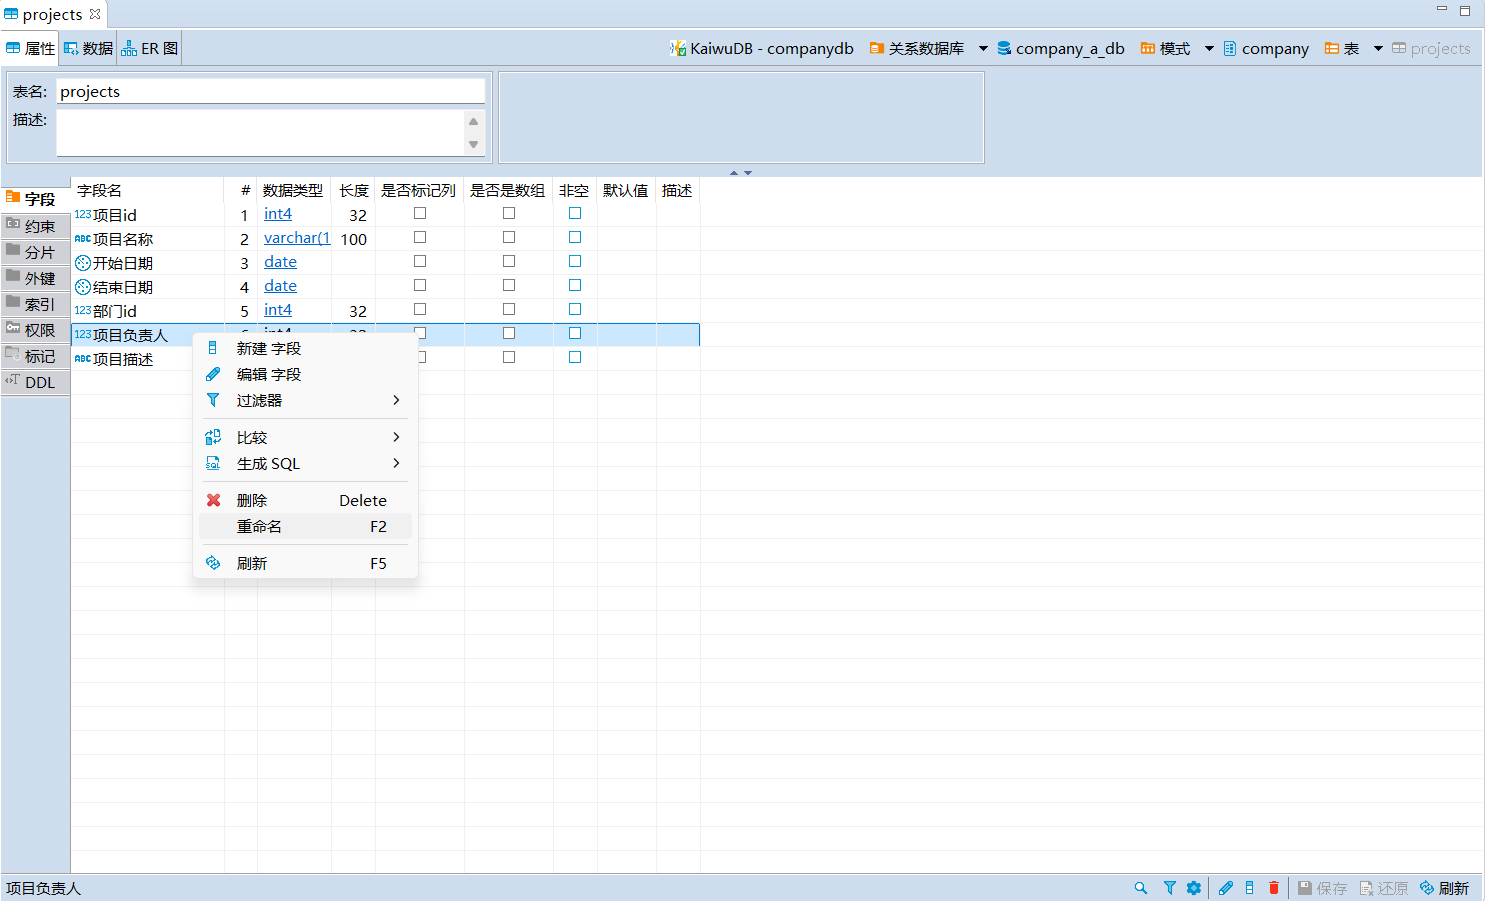Image resolution: width=1485 pixels, height=901 pixels.
Task: Click the new column icon in bottom toolbar
Action: pyautogui.click(x=1250, y=888)
